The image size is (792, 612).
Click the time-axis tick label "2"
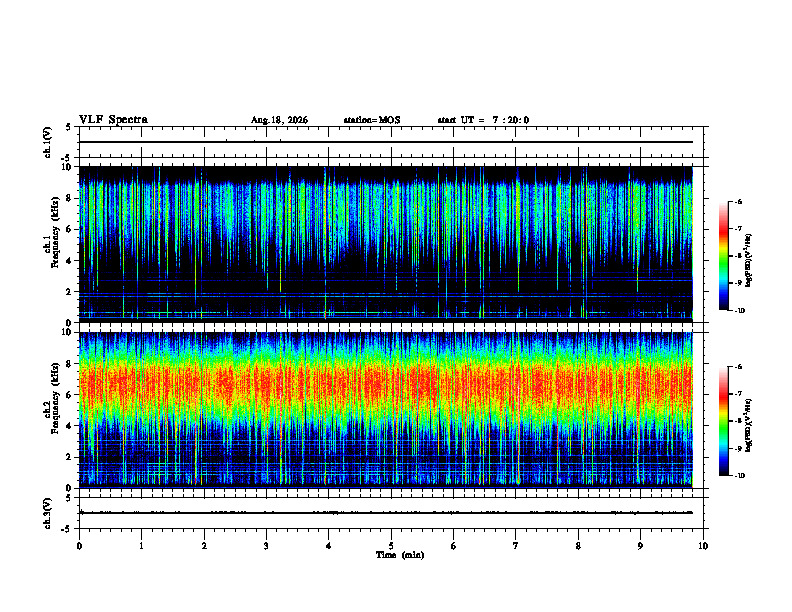tap(204, 546)
